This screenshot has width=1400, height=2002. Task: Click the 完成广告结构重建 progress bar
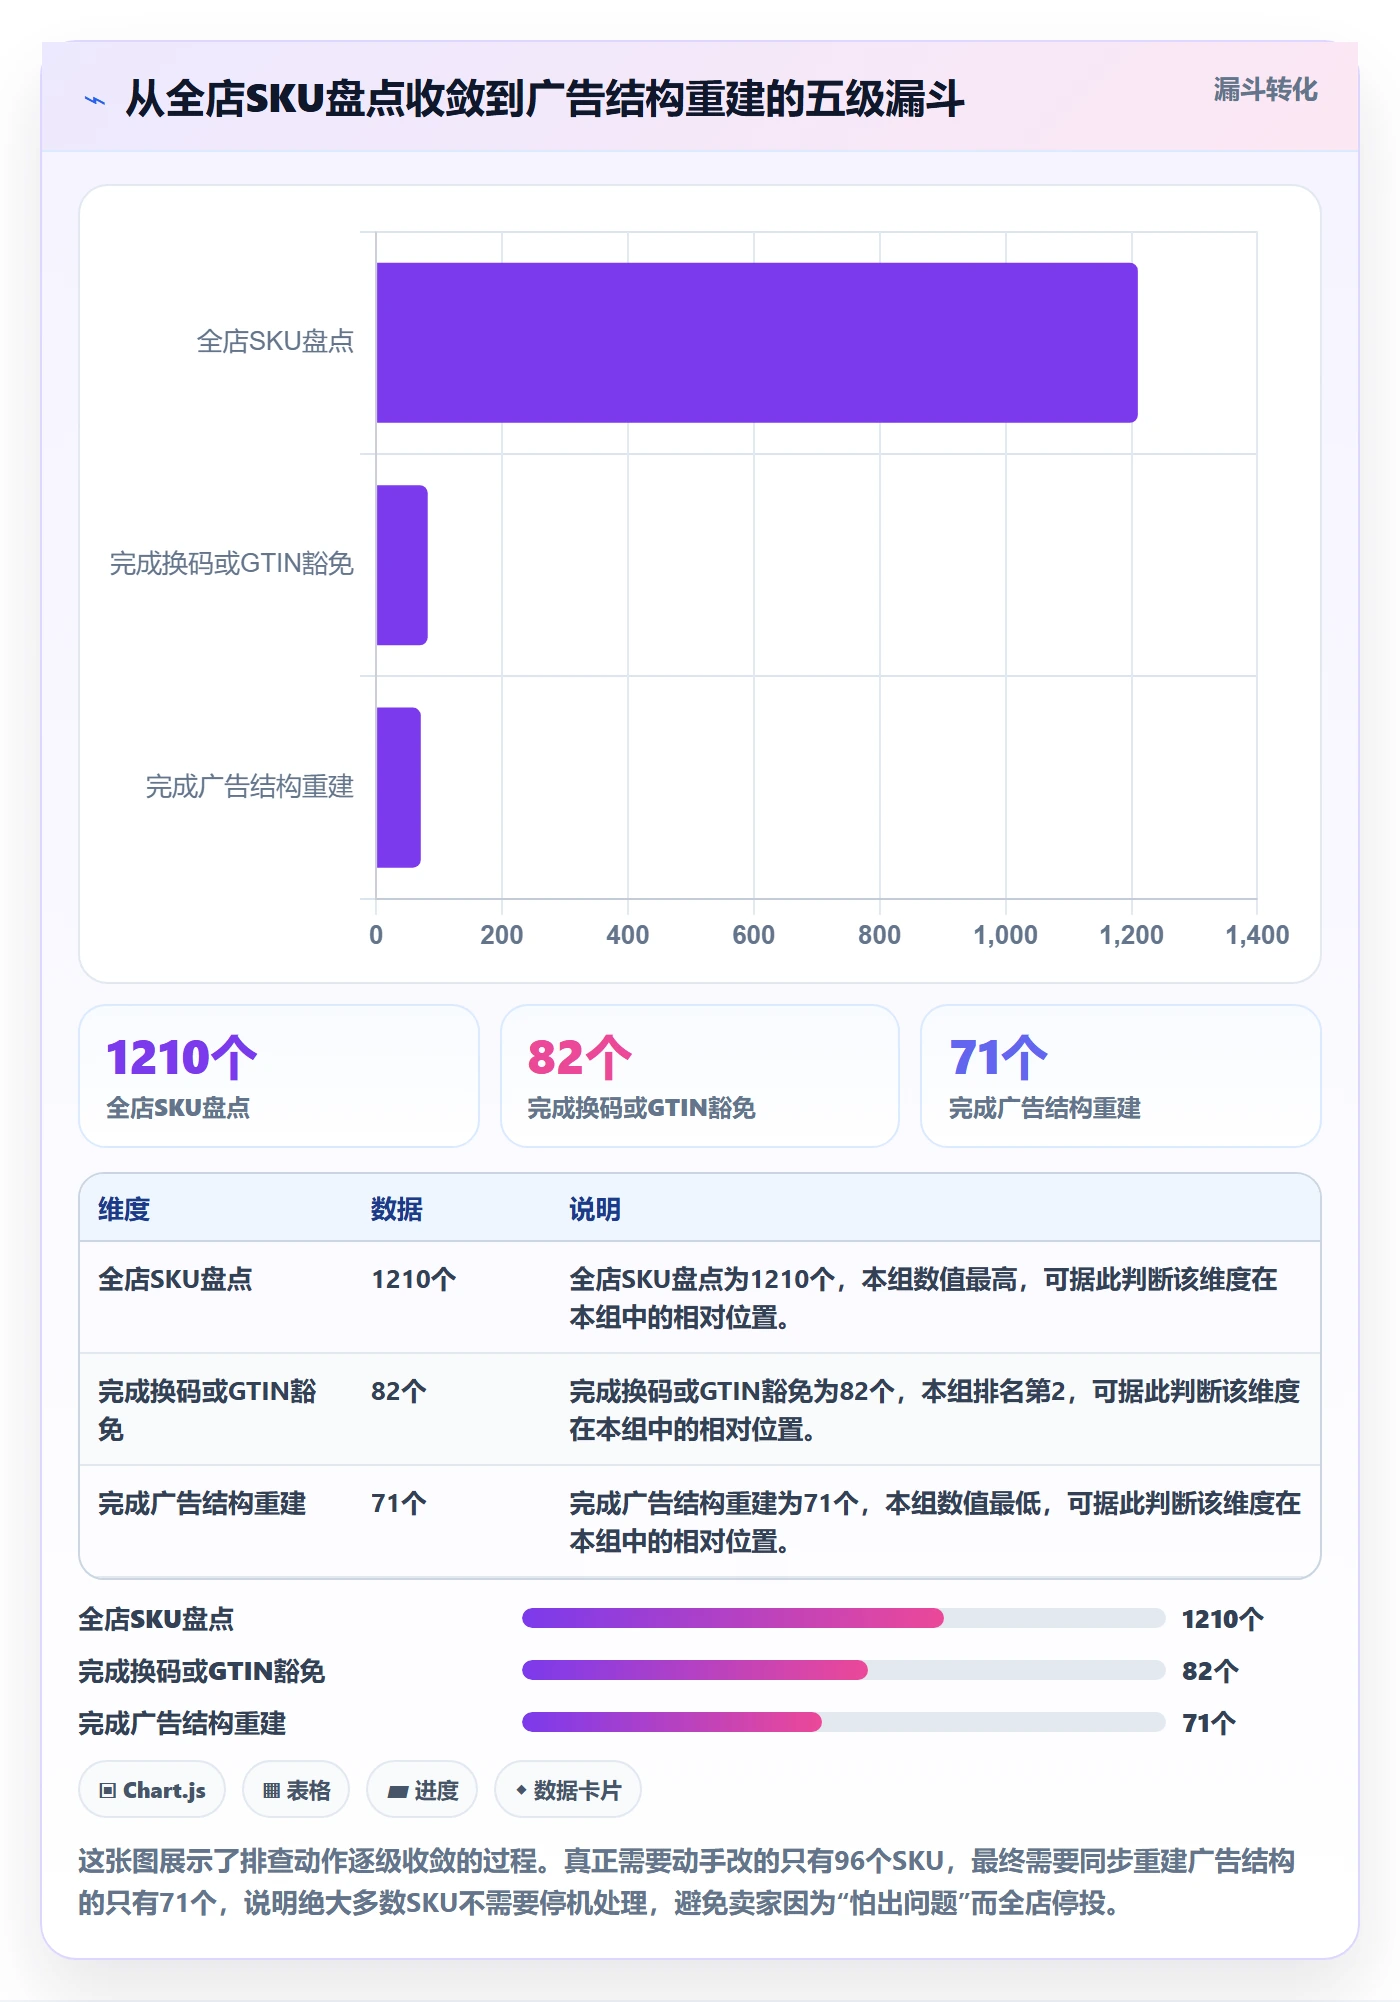coord(843,1722)
